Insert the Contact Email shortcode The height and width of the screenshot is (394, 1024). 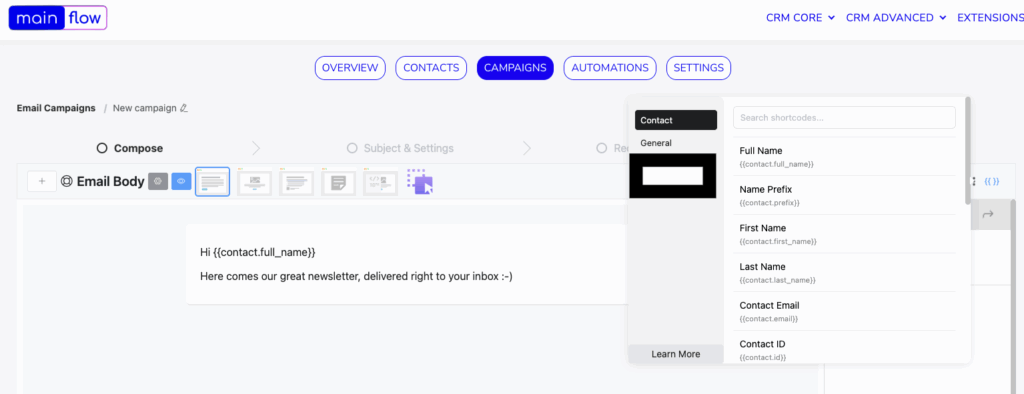(844, 311)
